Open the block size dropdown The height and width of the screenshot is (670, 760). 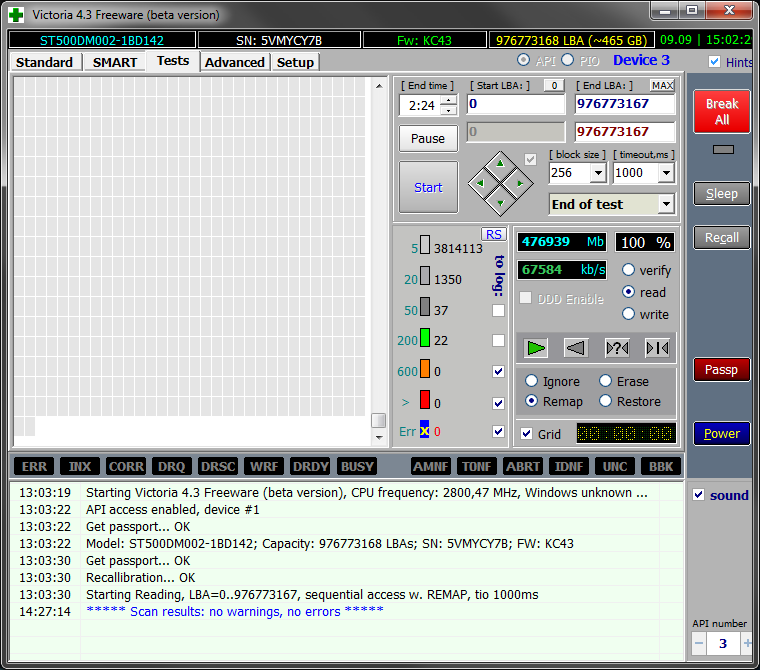[598, 173]
